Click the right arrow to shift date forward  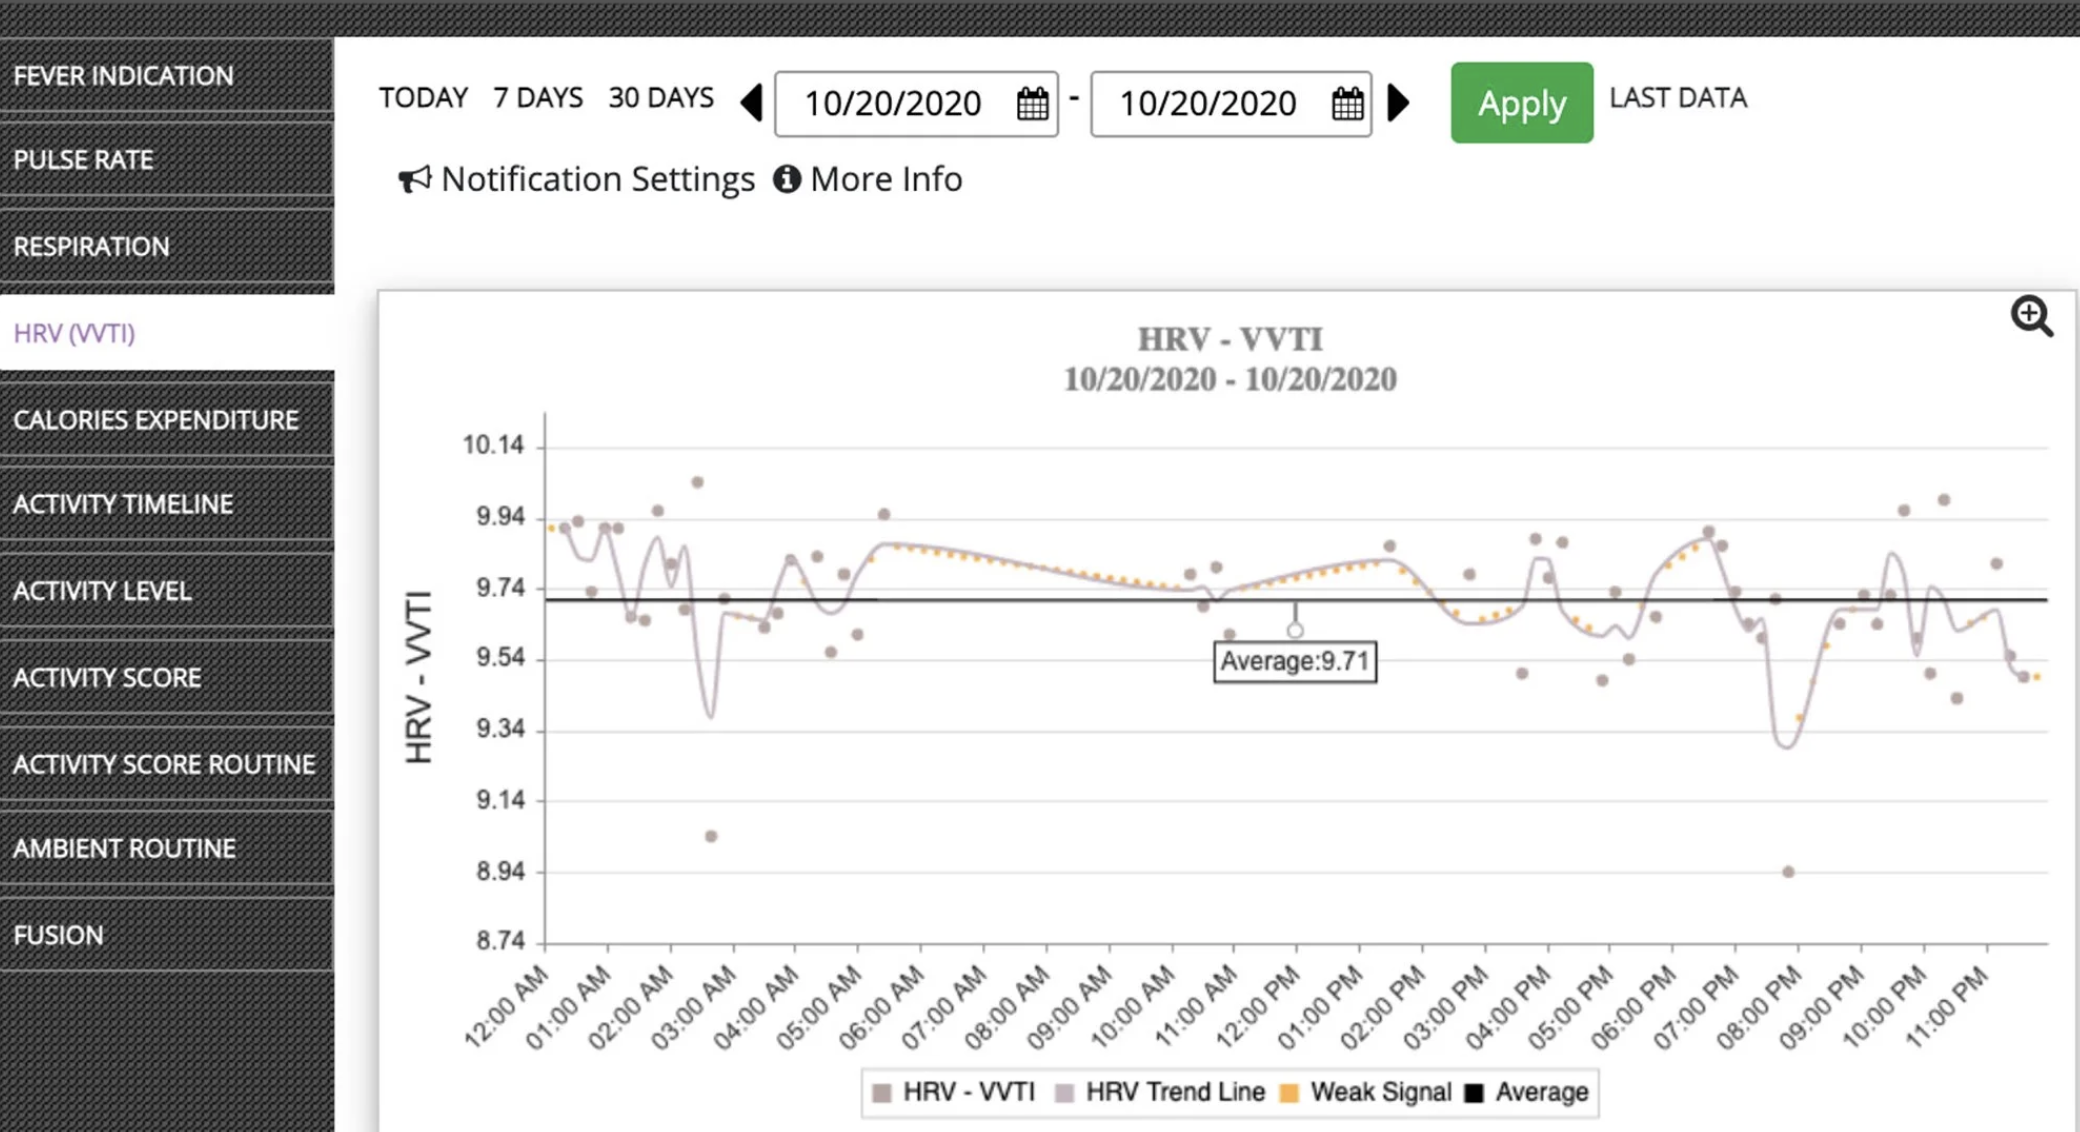1399,103
